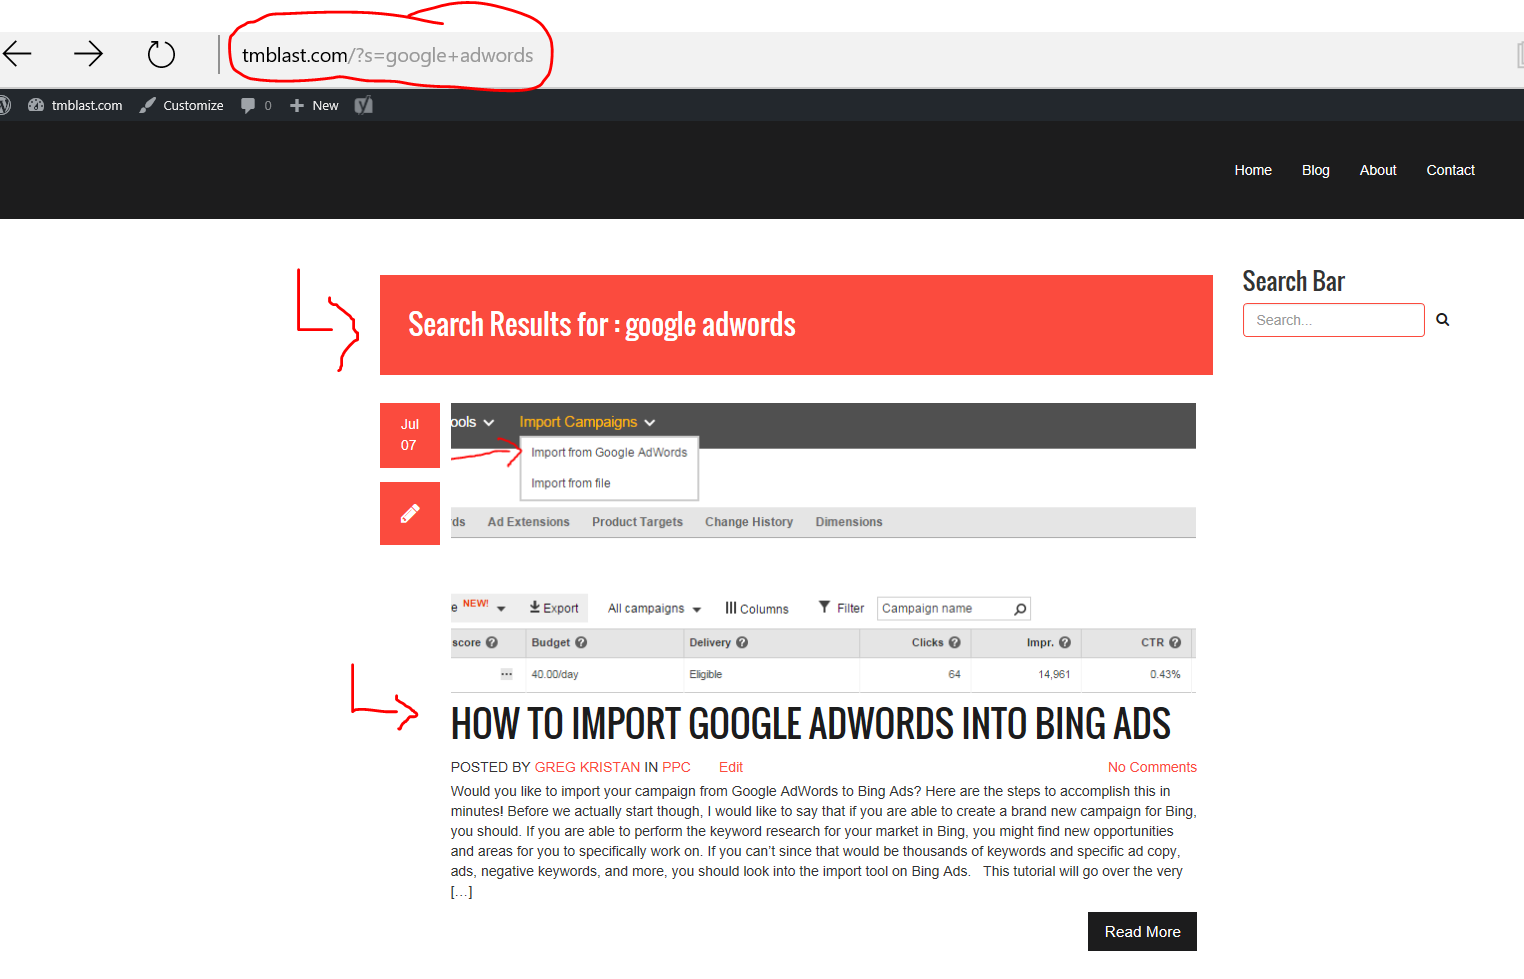Screen dimensions: 1524x979
Task: Open the About page
Action: tap(1378, 170)
